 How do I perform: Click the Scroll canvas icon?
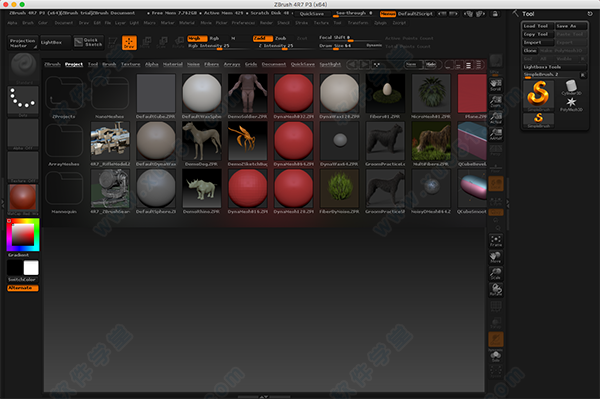point(496,85)
